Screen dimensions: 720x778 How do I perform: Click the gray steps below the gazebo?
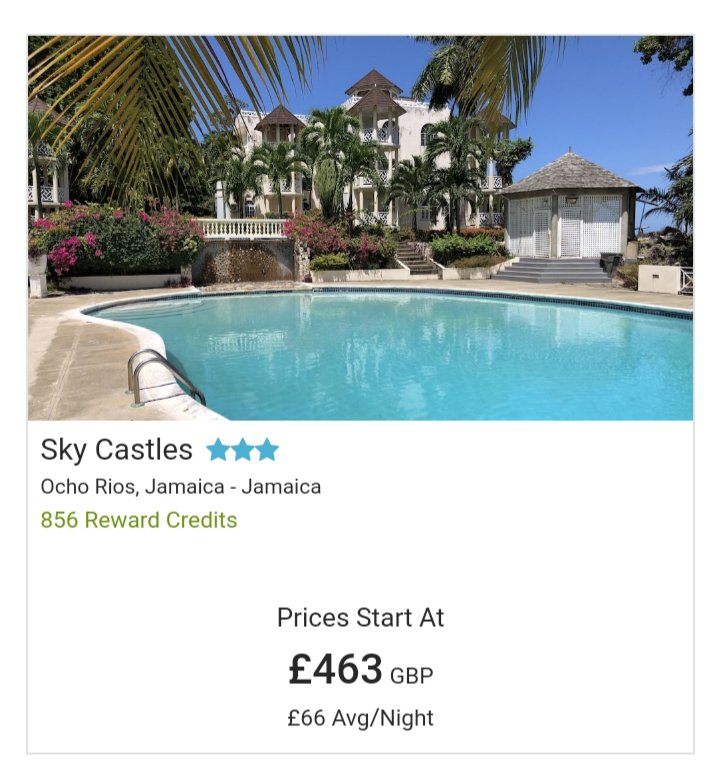pos(553,270)
